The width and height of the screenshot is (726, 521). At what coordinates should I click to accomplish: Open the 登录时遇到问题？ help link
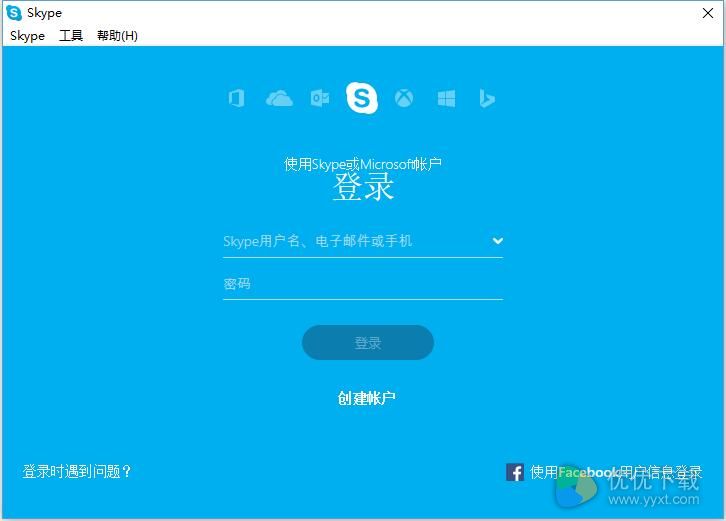[x=77, y=471]
